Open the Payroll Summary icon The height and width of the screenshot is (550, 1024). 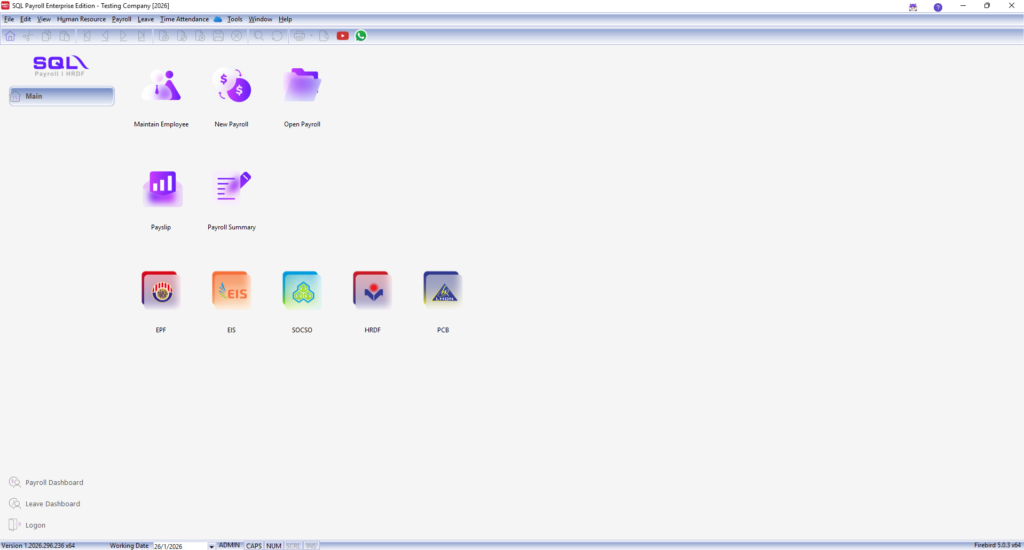click(231, 189)
